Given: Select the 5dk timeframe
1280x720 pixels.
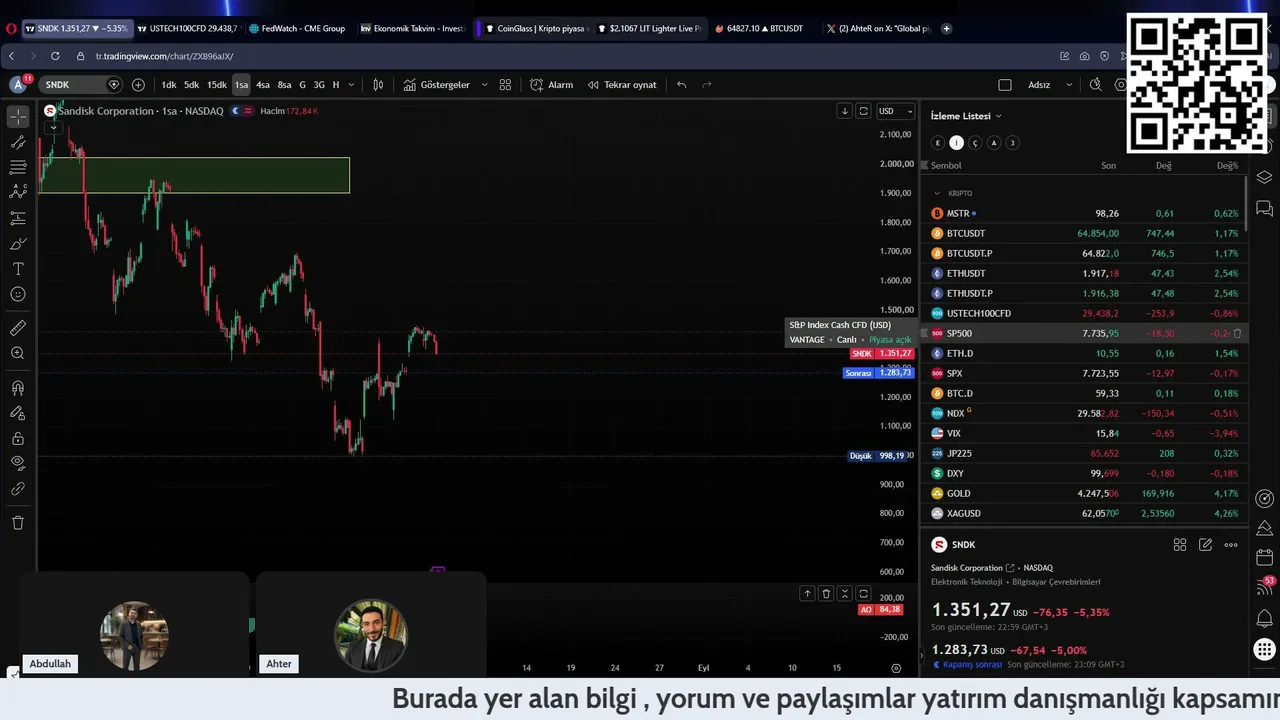Looking at the screenshot, I should [x=192, y=85].
